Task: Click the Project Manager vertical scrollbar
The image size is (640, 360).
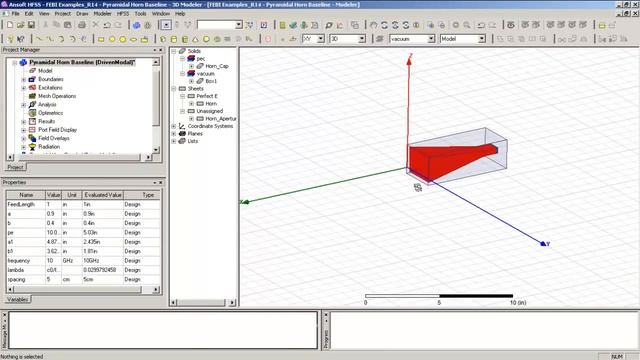Action: coord(156,106)
